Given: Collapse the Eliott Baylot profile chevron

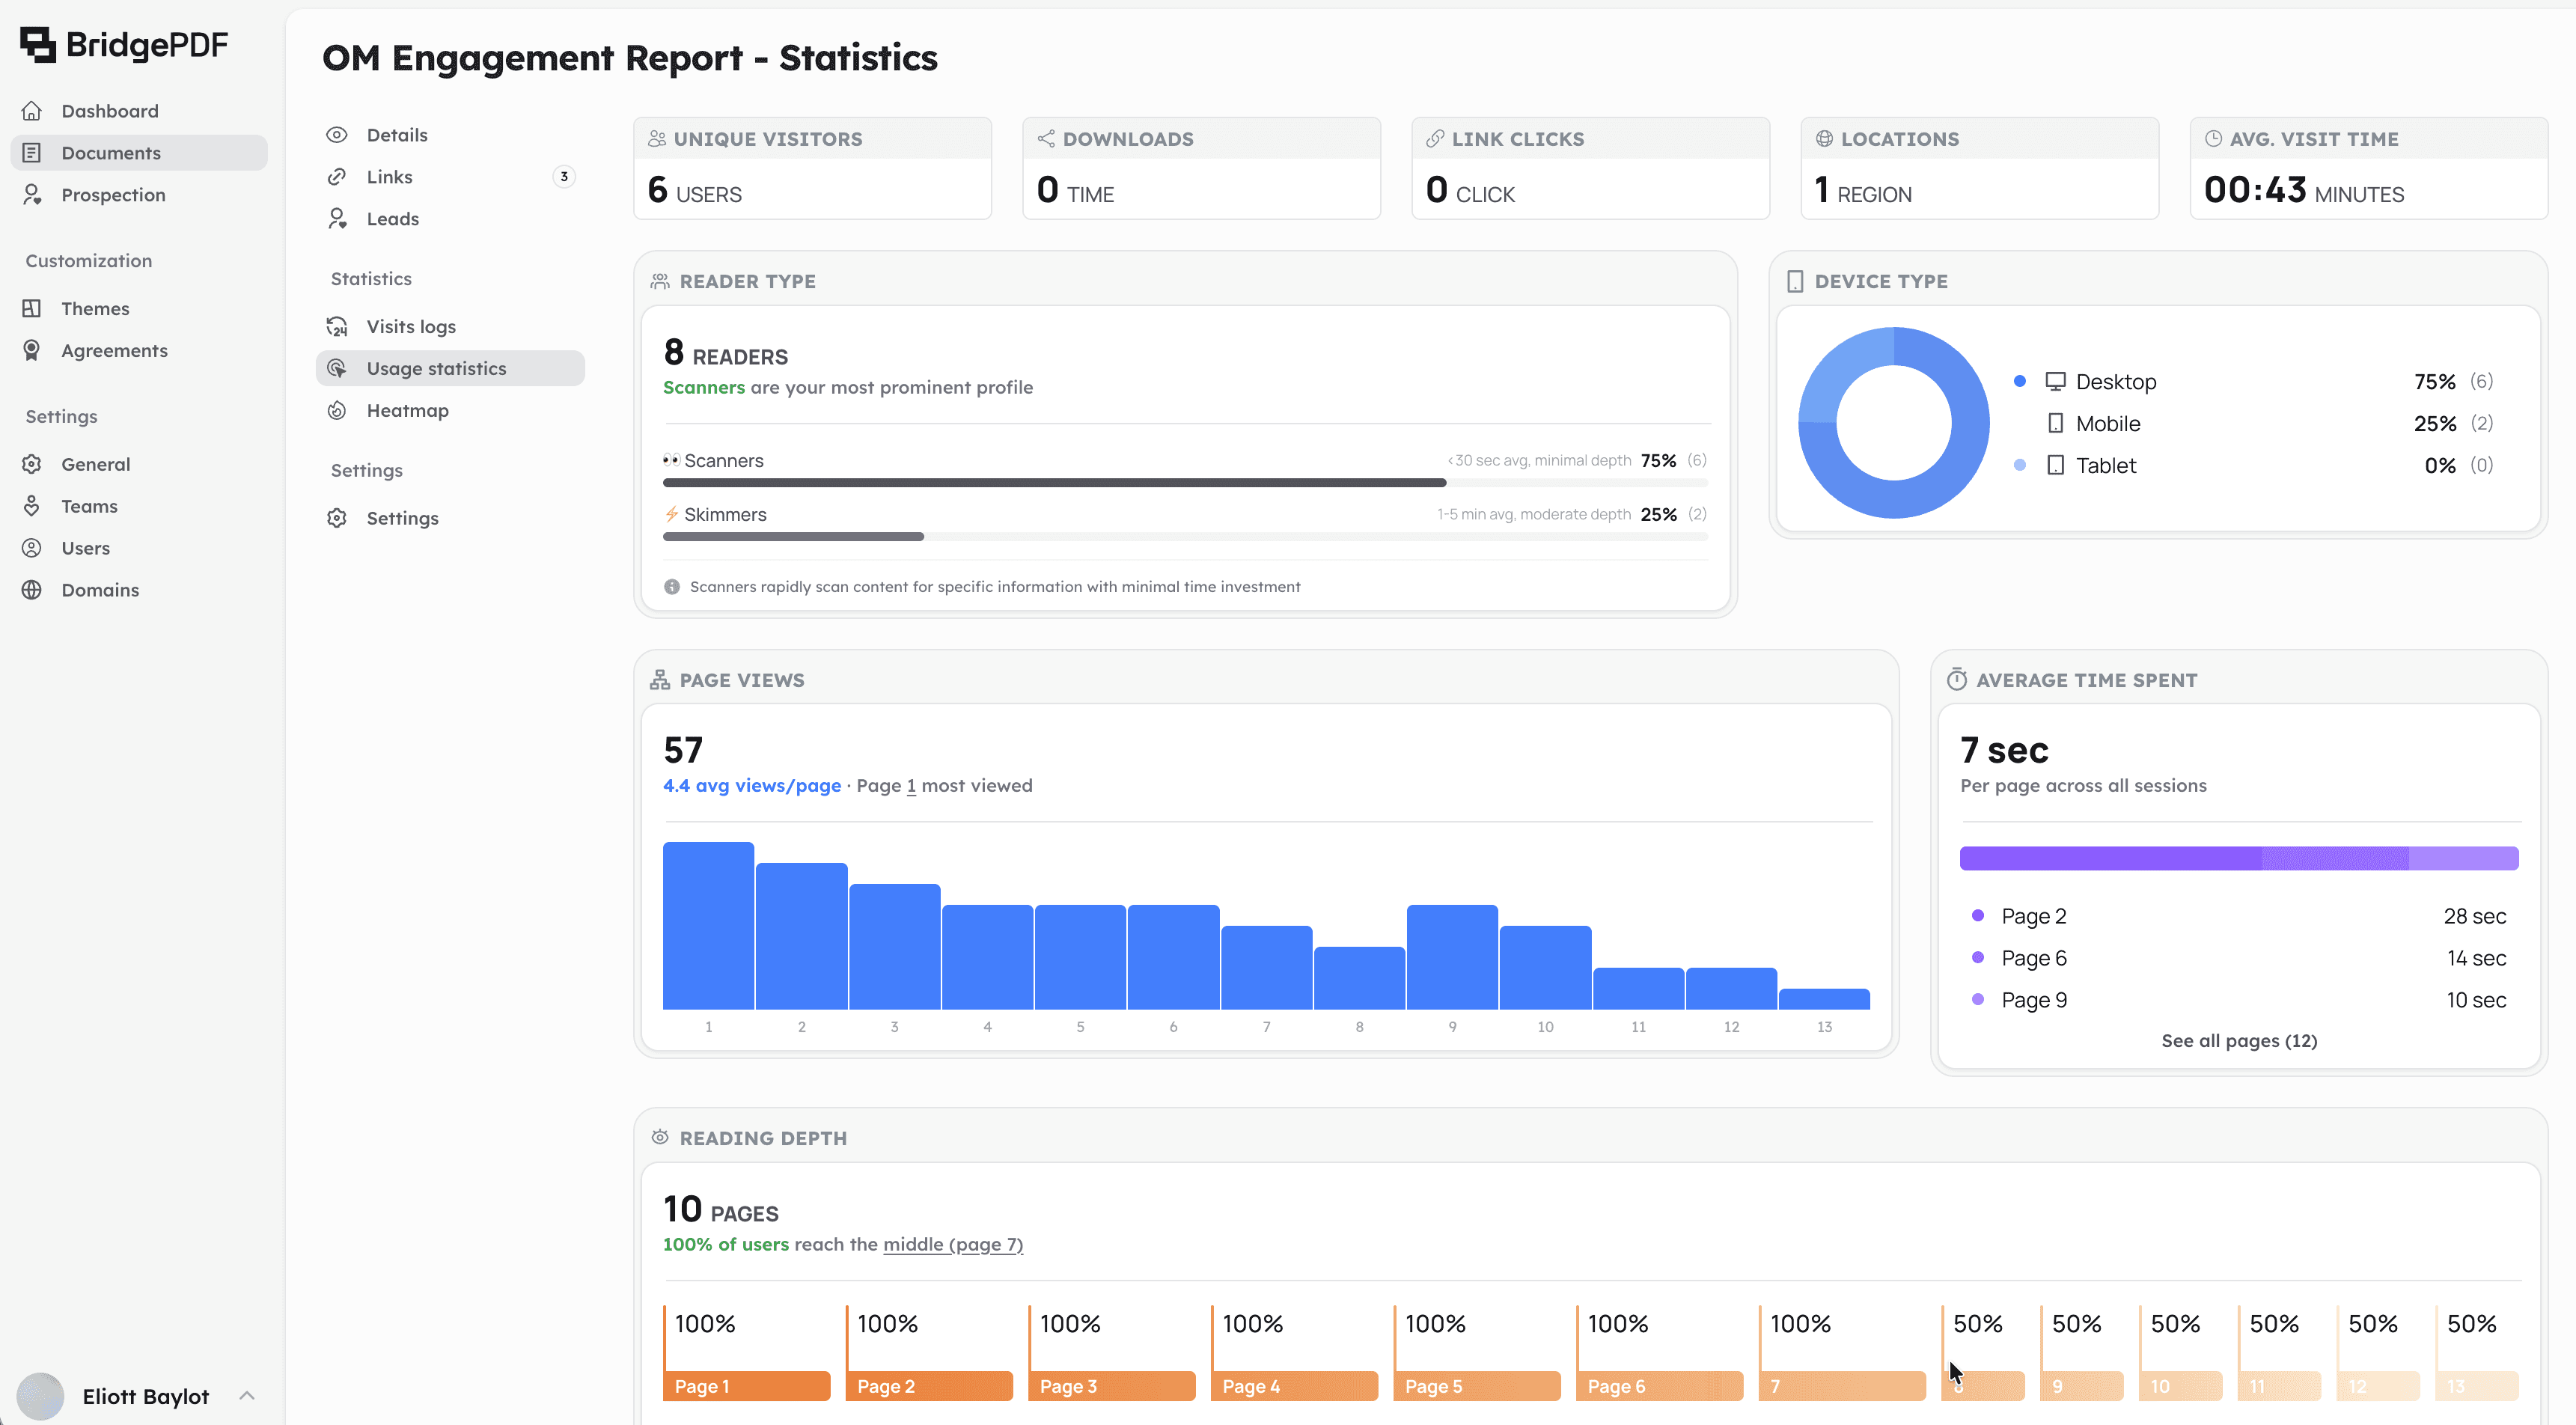Looking at the screenshot, I should (x=247, y=1396).
